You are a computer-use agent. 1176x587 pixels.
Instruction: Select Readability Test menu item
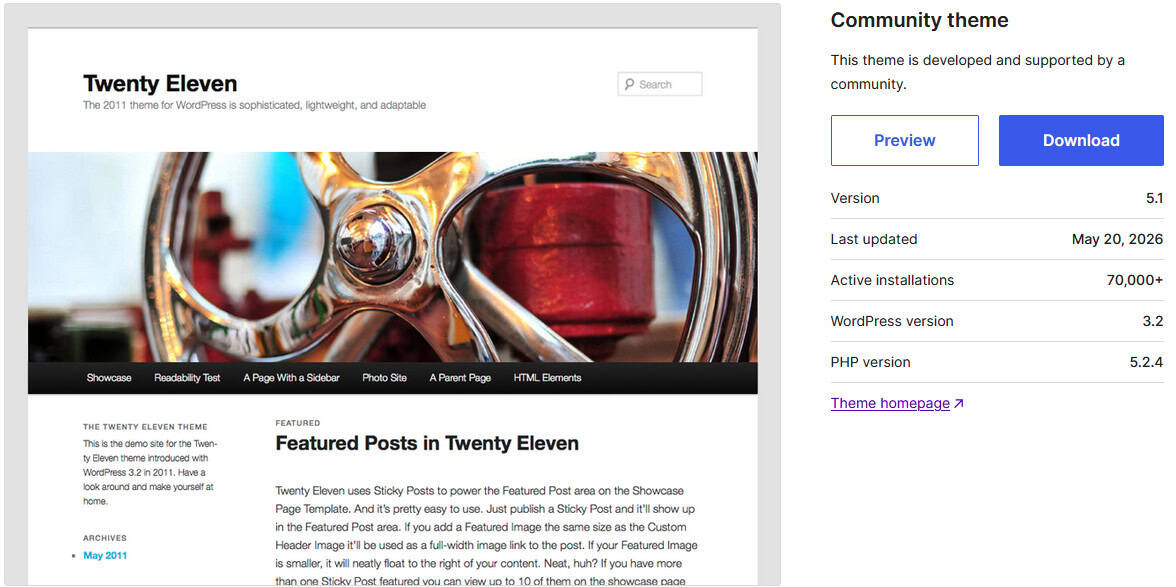[x=188, y=378]
